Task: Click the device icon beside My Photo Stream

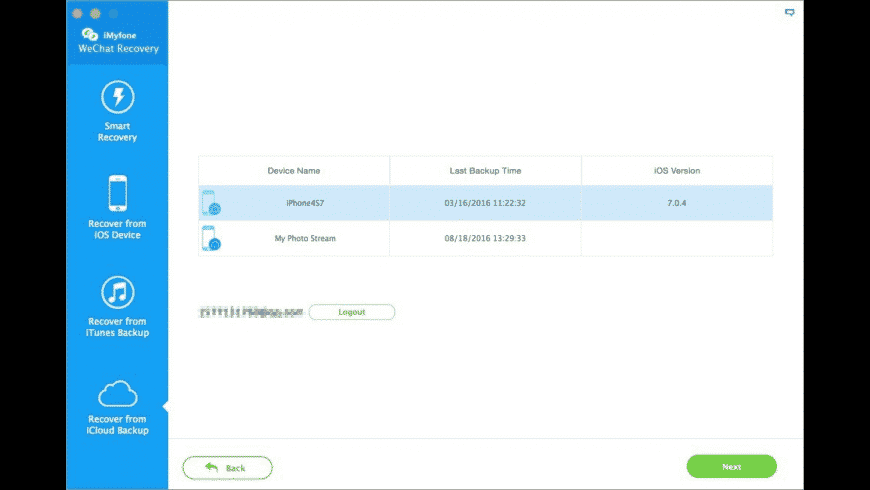Action: click(x=210, y=238)
